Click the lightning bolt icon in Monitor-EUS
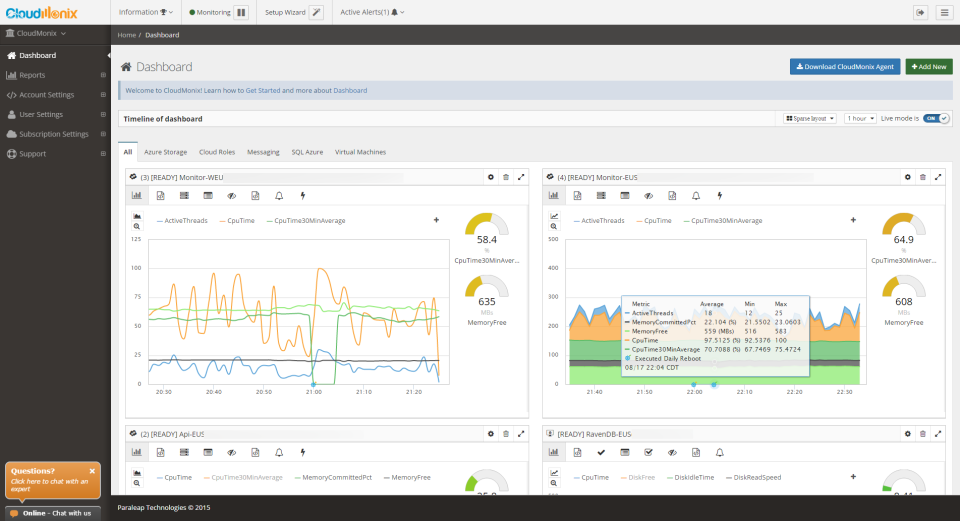Viewport: 960px width, 521px height. (x=719, y=195)
